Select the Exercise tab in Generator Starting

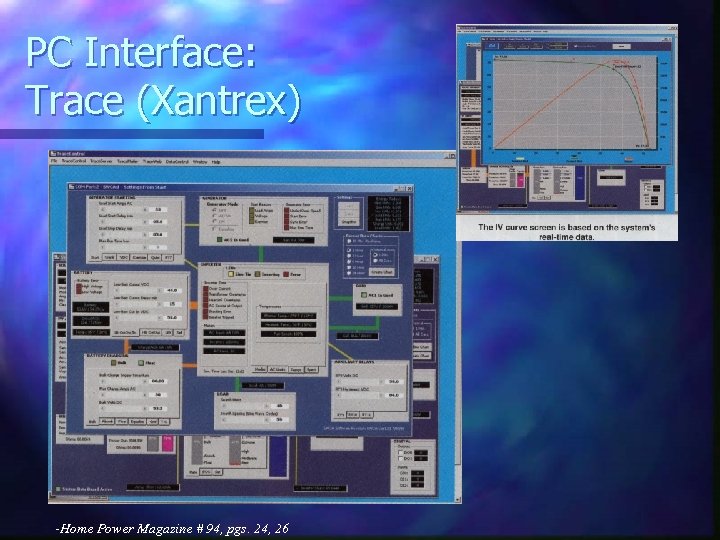pos(140,258)
